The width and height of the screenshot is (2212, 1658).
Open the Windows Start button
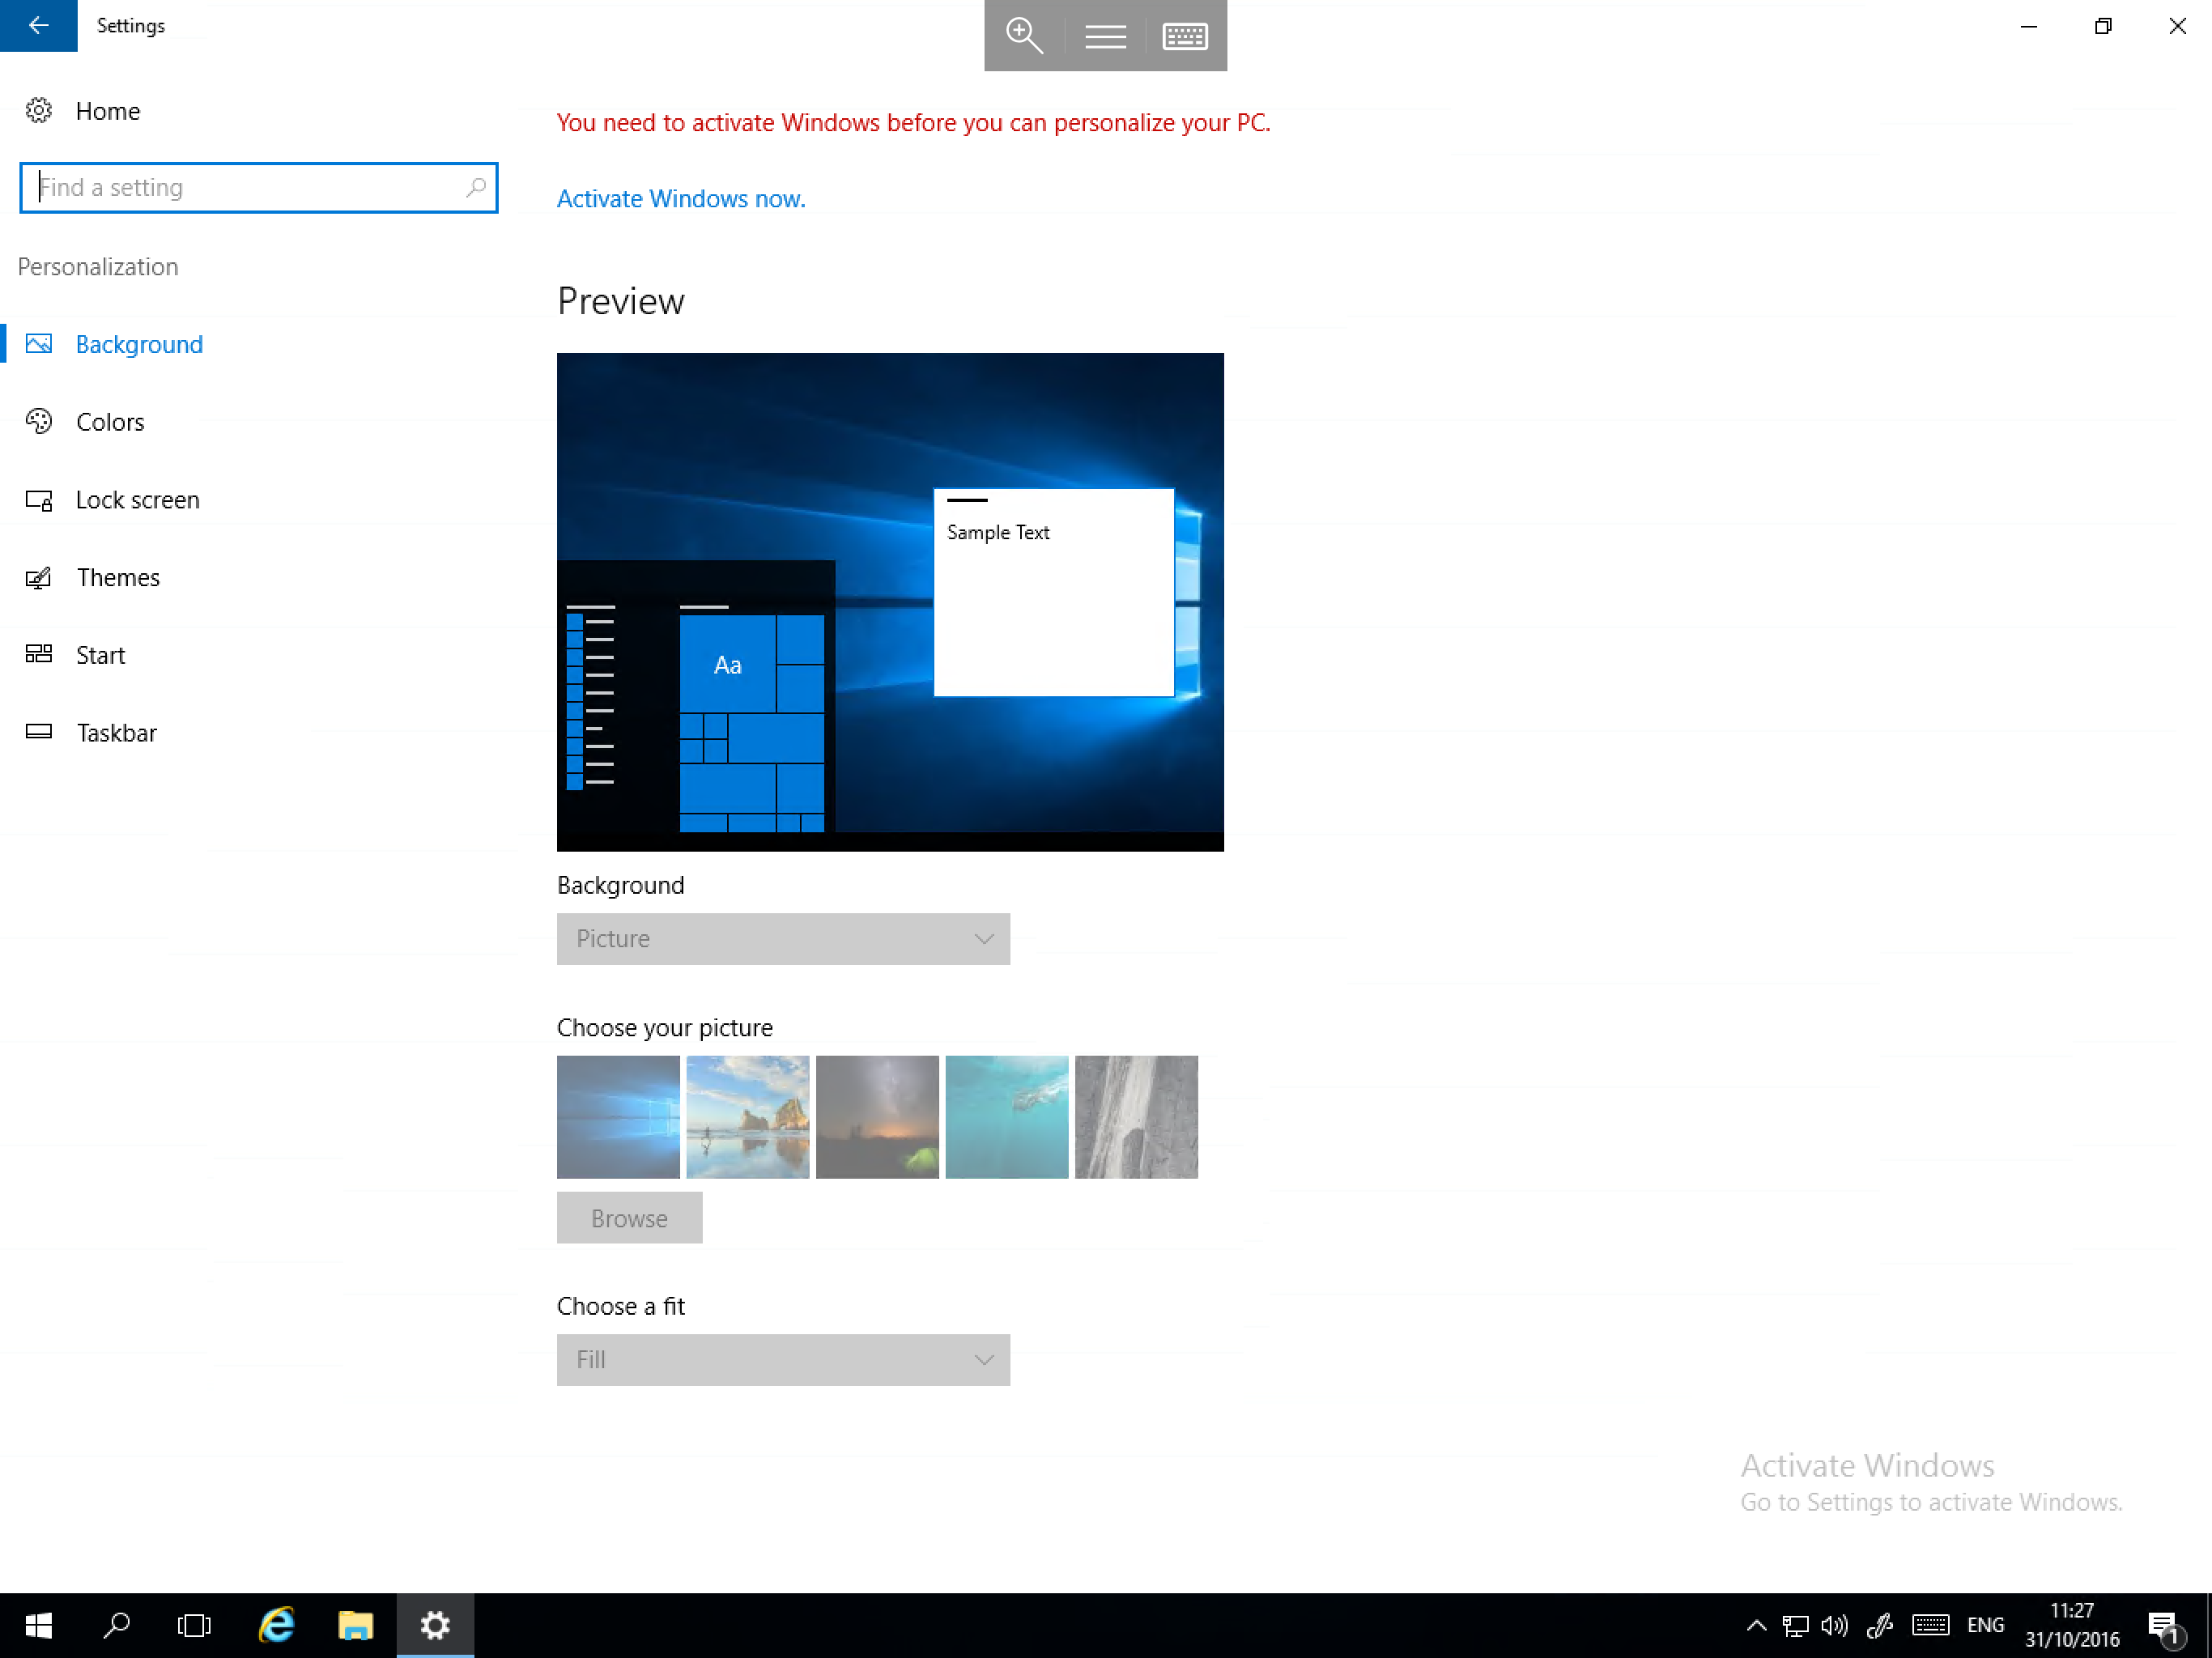[x=38, y=1625]
